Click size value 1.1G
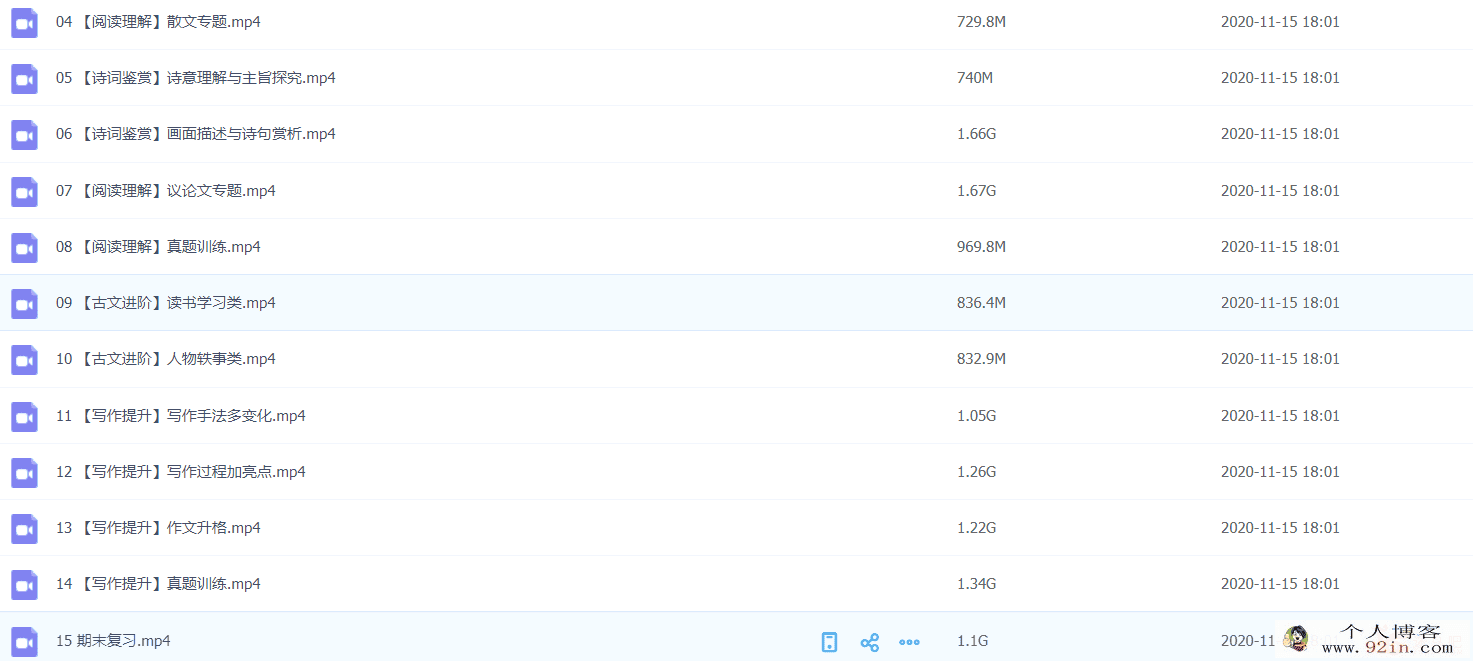The height and width of the screenshot is (661, 1473). click(973, 640)
